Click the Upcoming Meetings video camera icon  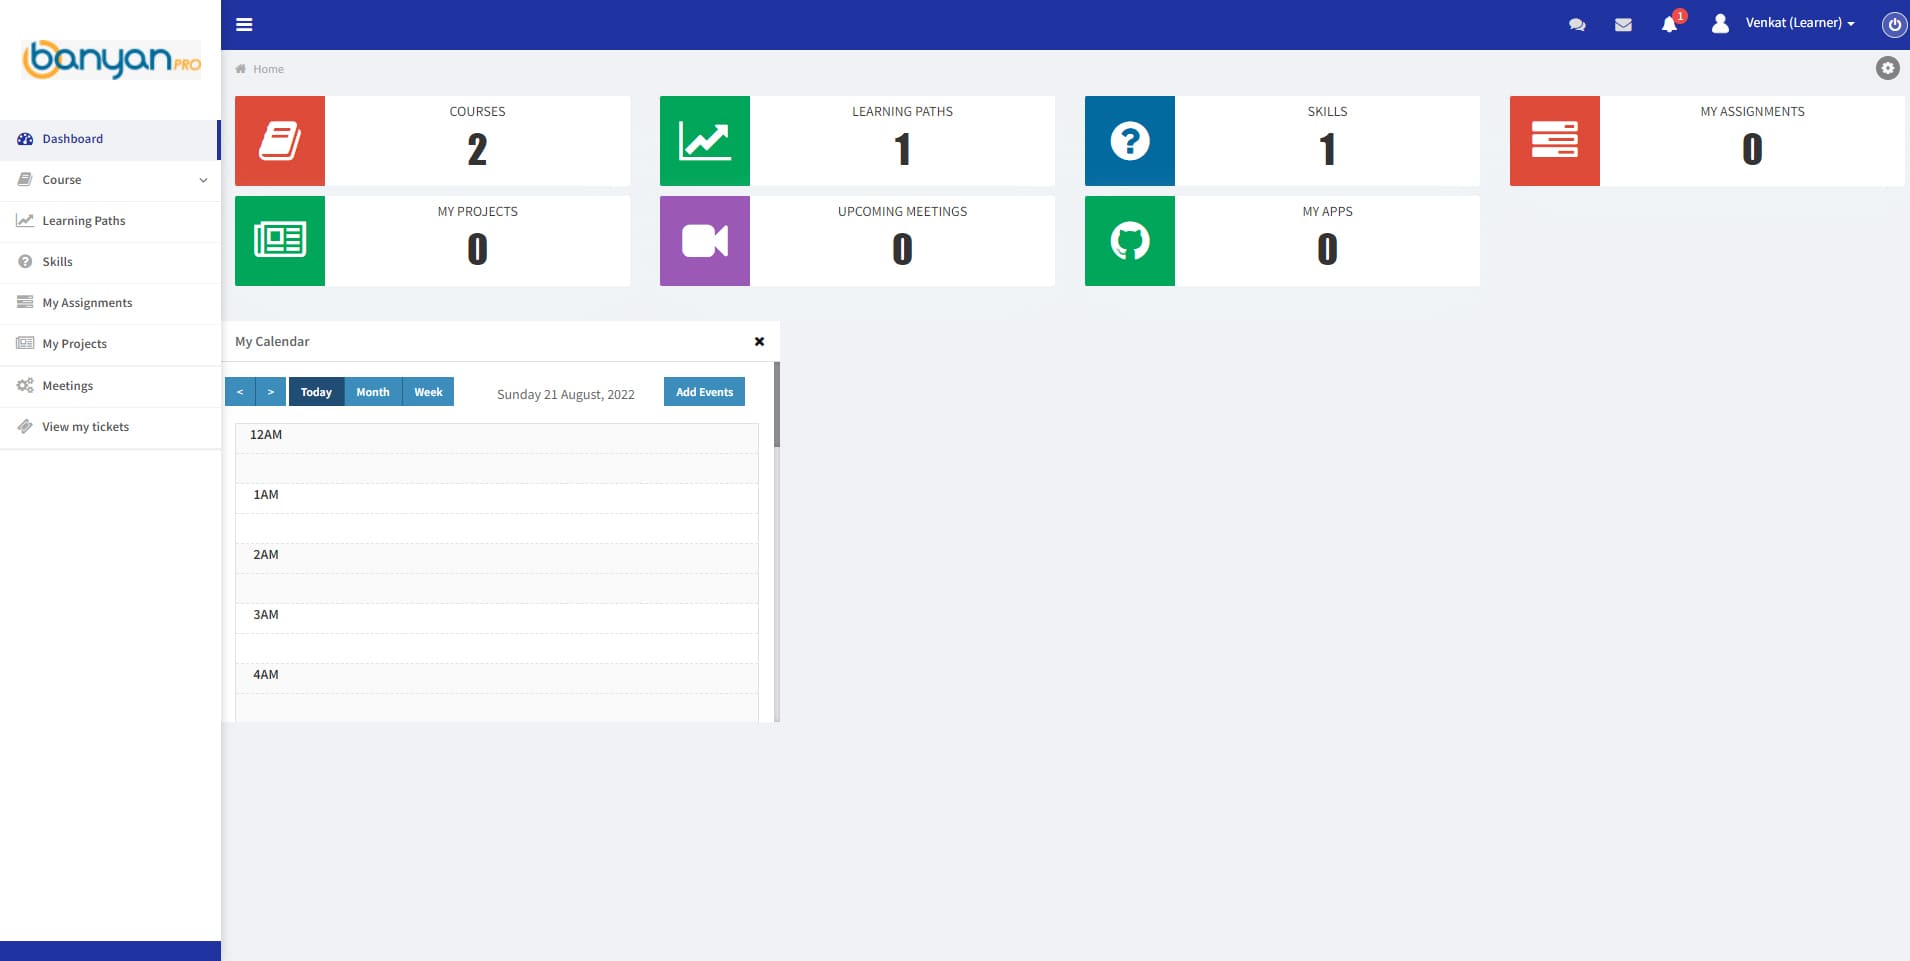click(x=705, y=241)
